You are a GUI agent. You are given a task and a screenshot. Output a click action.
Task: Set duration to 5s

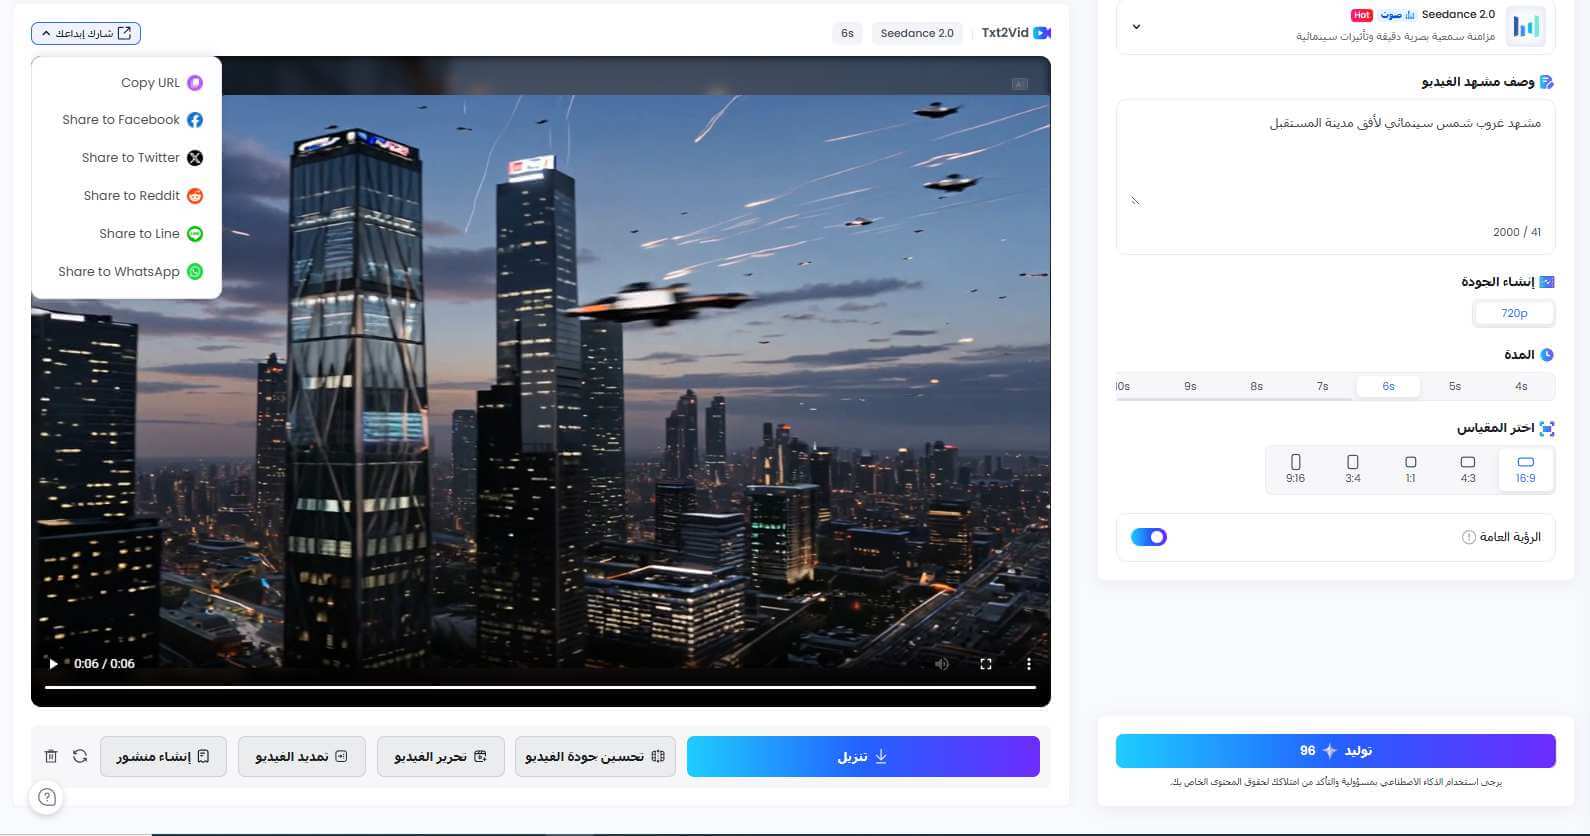pyautogui.click(x=1455, y=386)
